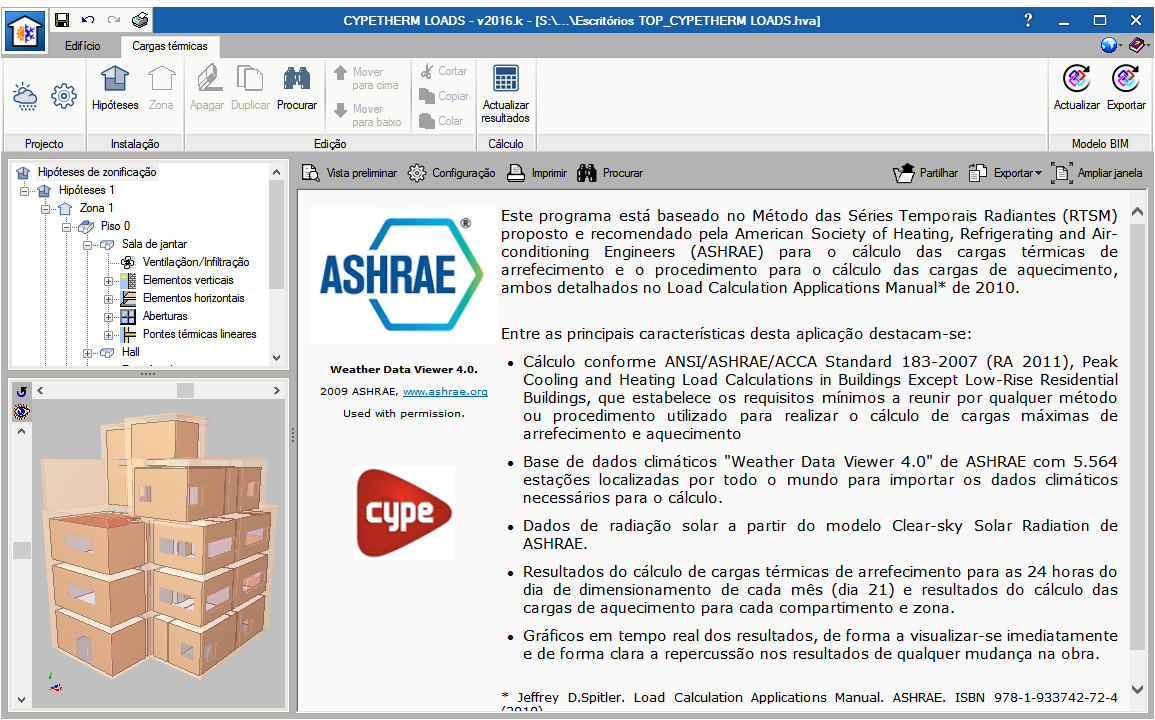Image resolution: width=1155 pixels, height=720 pixels.
Task: Click the save diskette icon in title bar
Action: pyautogui.click(x=62, y=20)
